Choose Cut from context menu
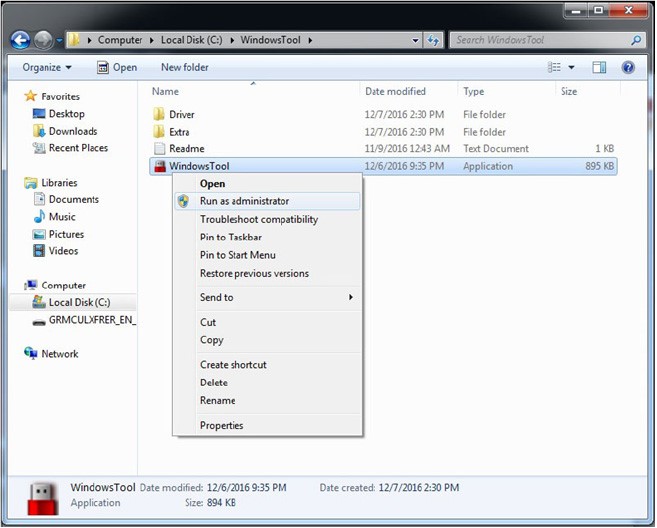This screenshot has width=657, height=528. (267, 323)
